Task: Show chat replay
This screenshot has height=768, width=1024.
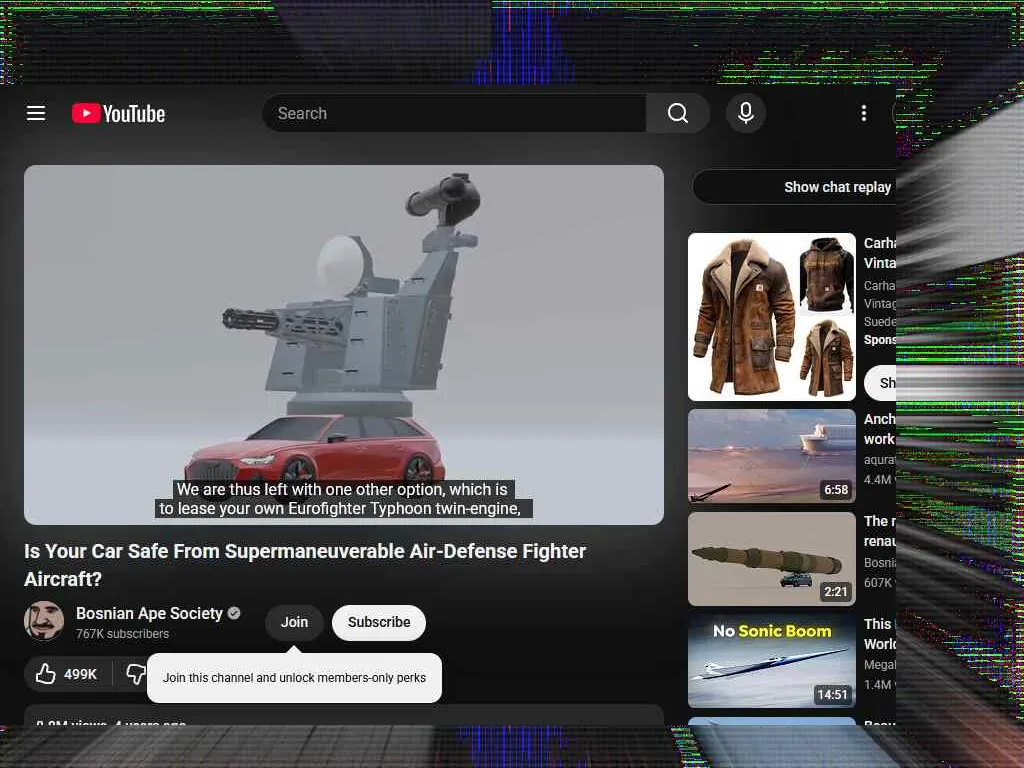Action: (x=795, y=187)
